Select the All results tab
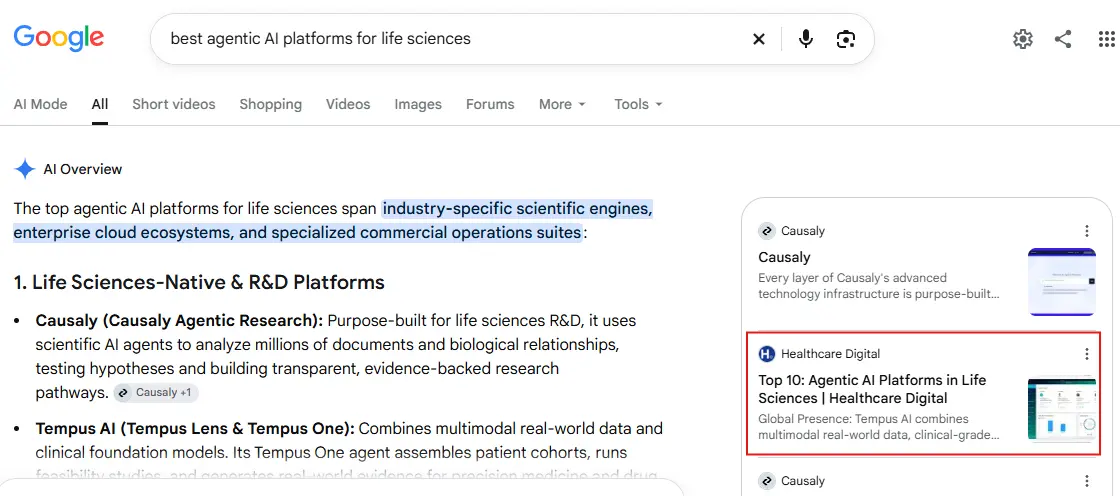Screen dimensions: 1120x496 click(x=100, y=104)
